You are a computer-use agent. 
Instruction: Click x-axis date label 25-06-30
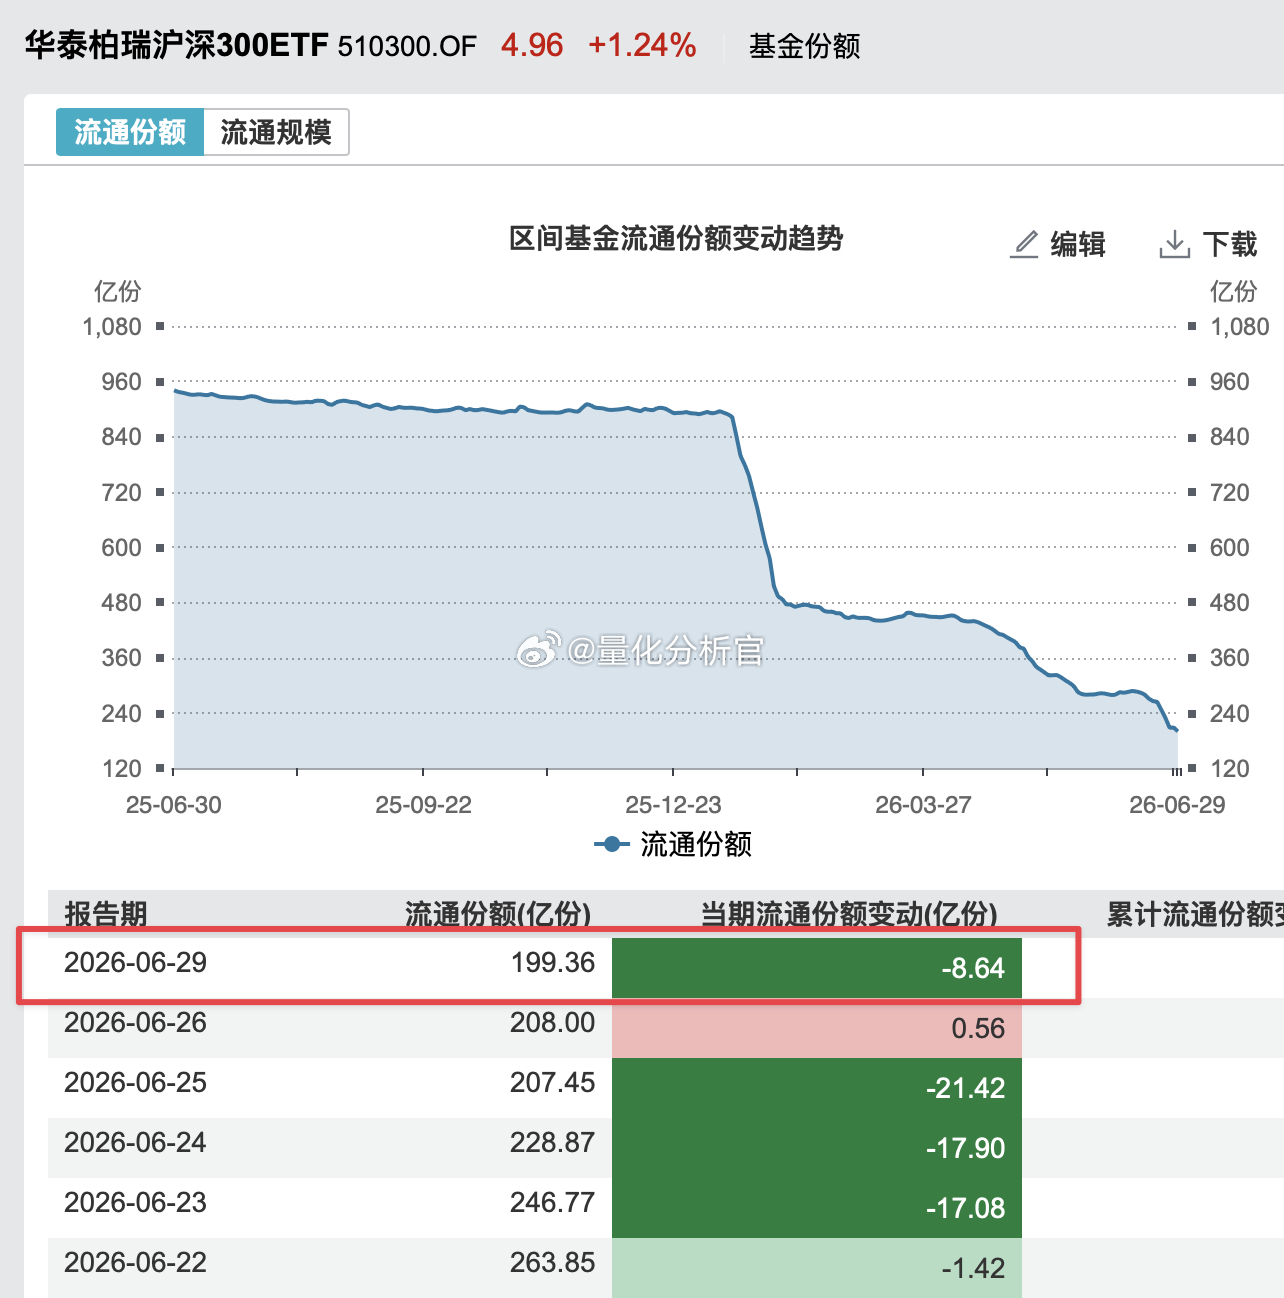(174, 804)
